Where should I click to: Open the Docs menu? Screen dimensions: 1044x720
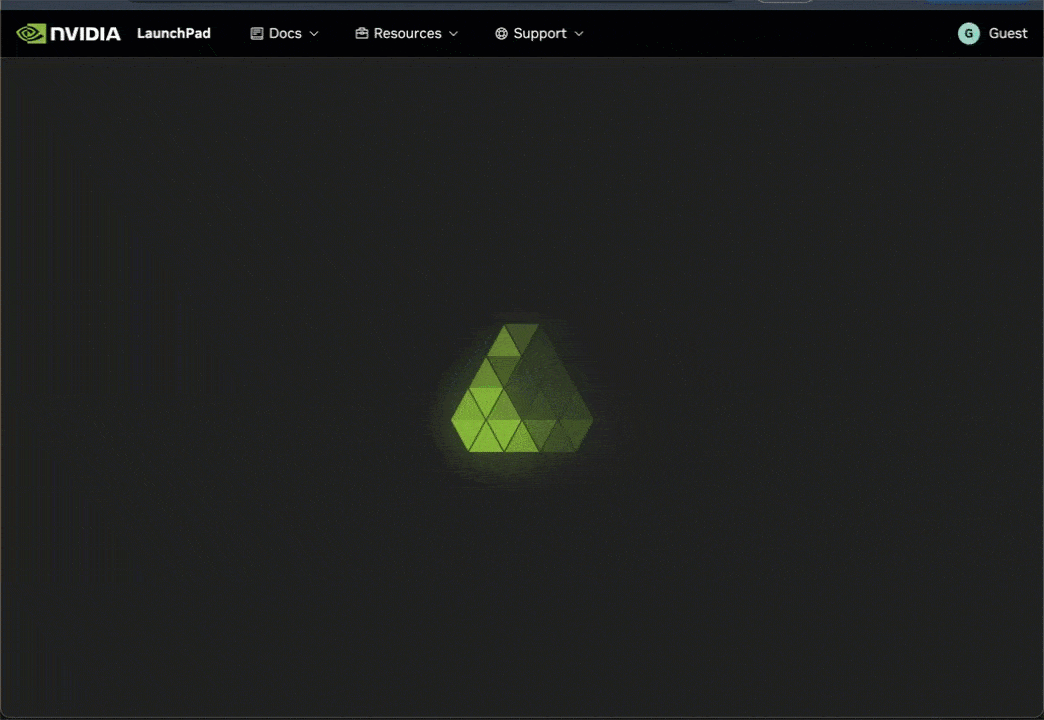pyautogui.click(x=284, y=33)
